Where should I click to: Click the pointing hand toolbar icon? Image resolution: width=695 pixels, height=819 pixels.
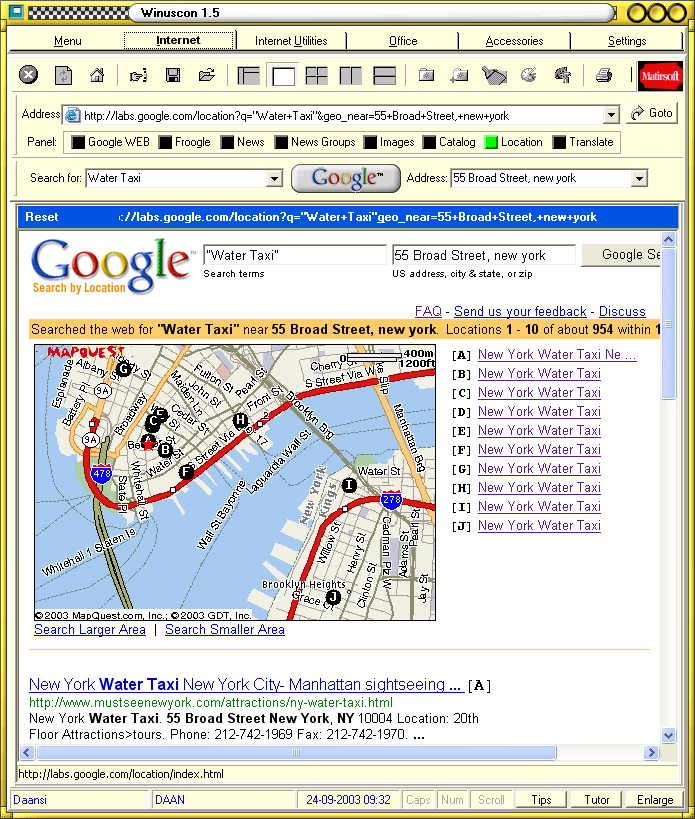[x=138, y=76]
